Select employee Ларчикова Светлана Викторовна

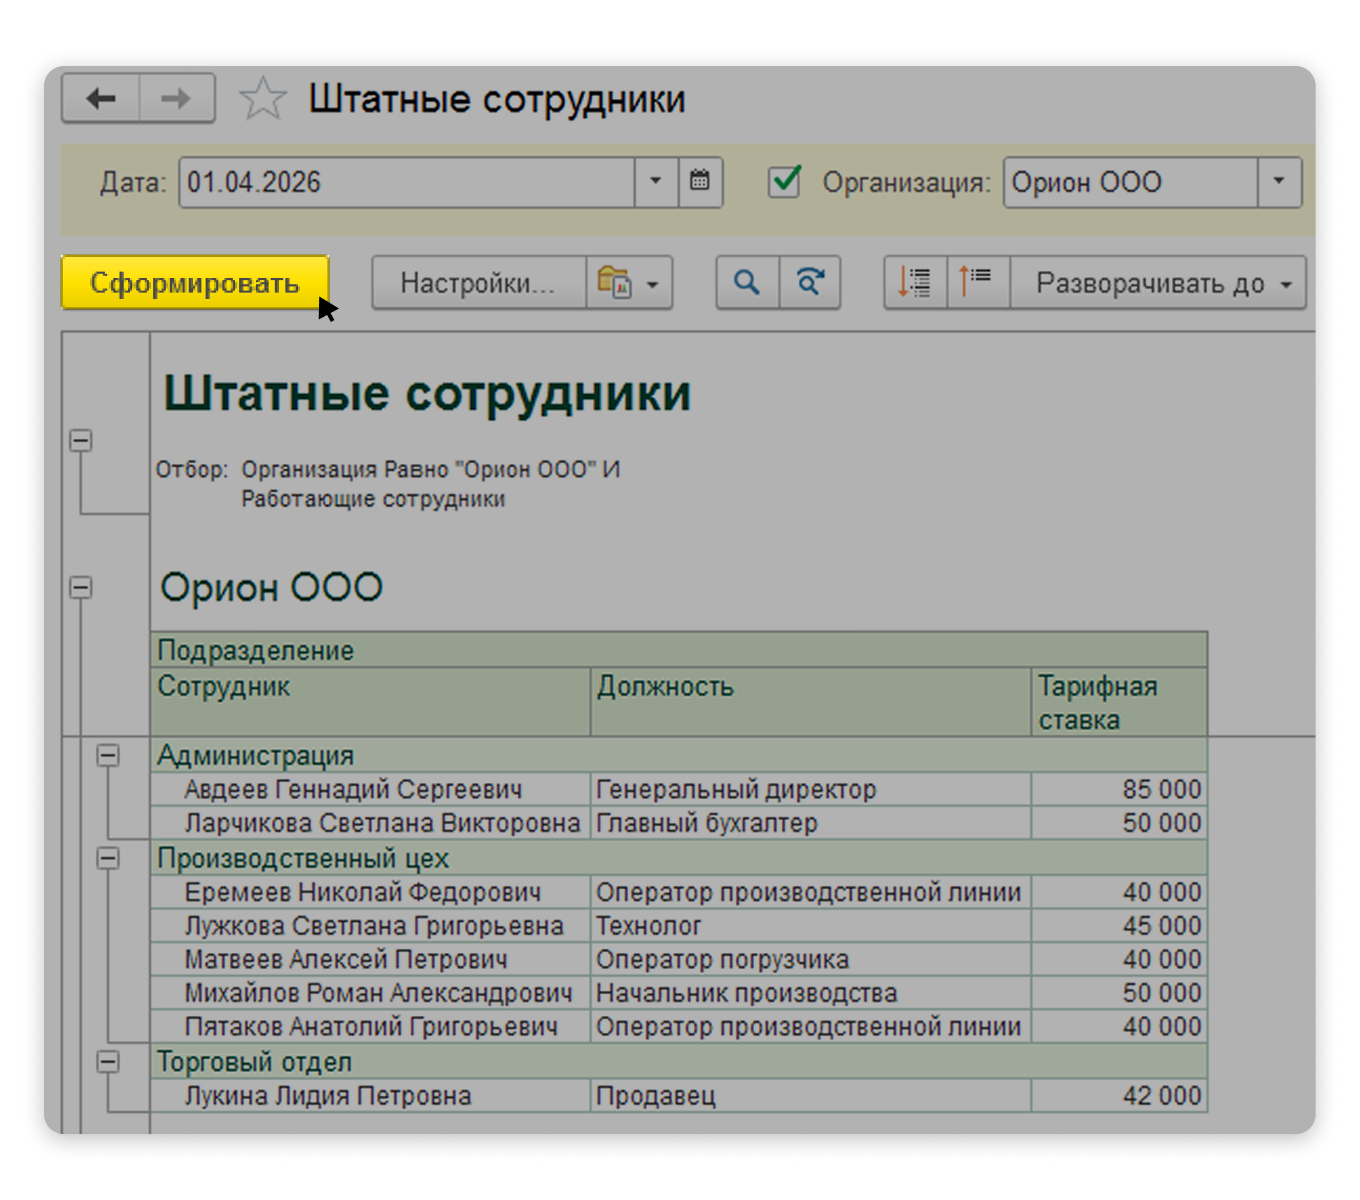click(x=371, y=823)
